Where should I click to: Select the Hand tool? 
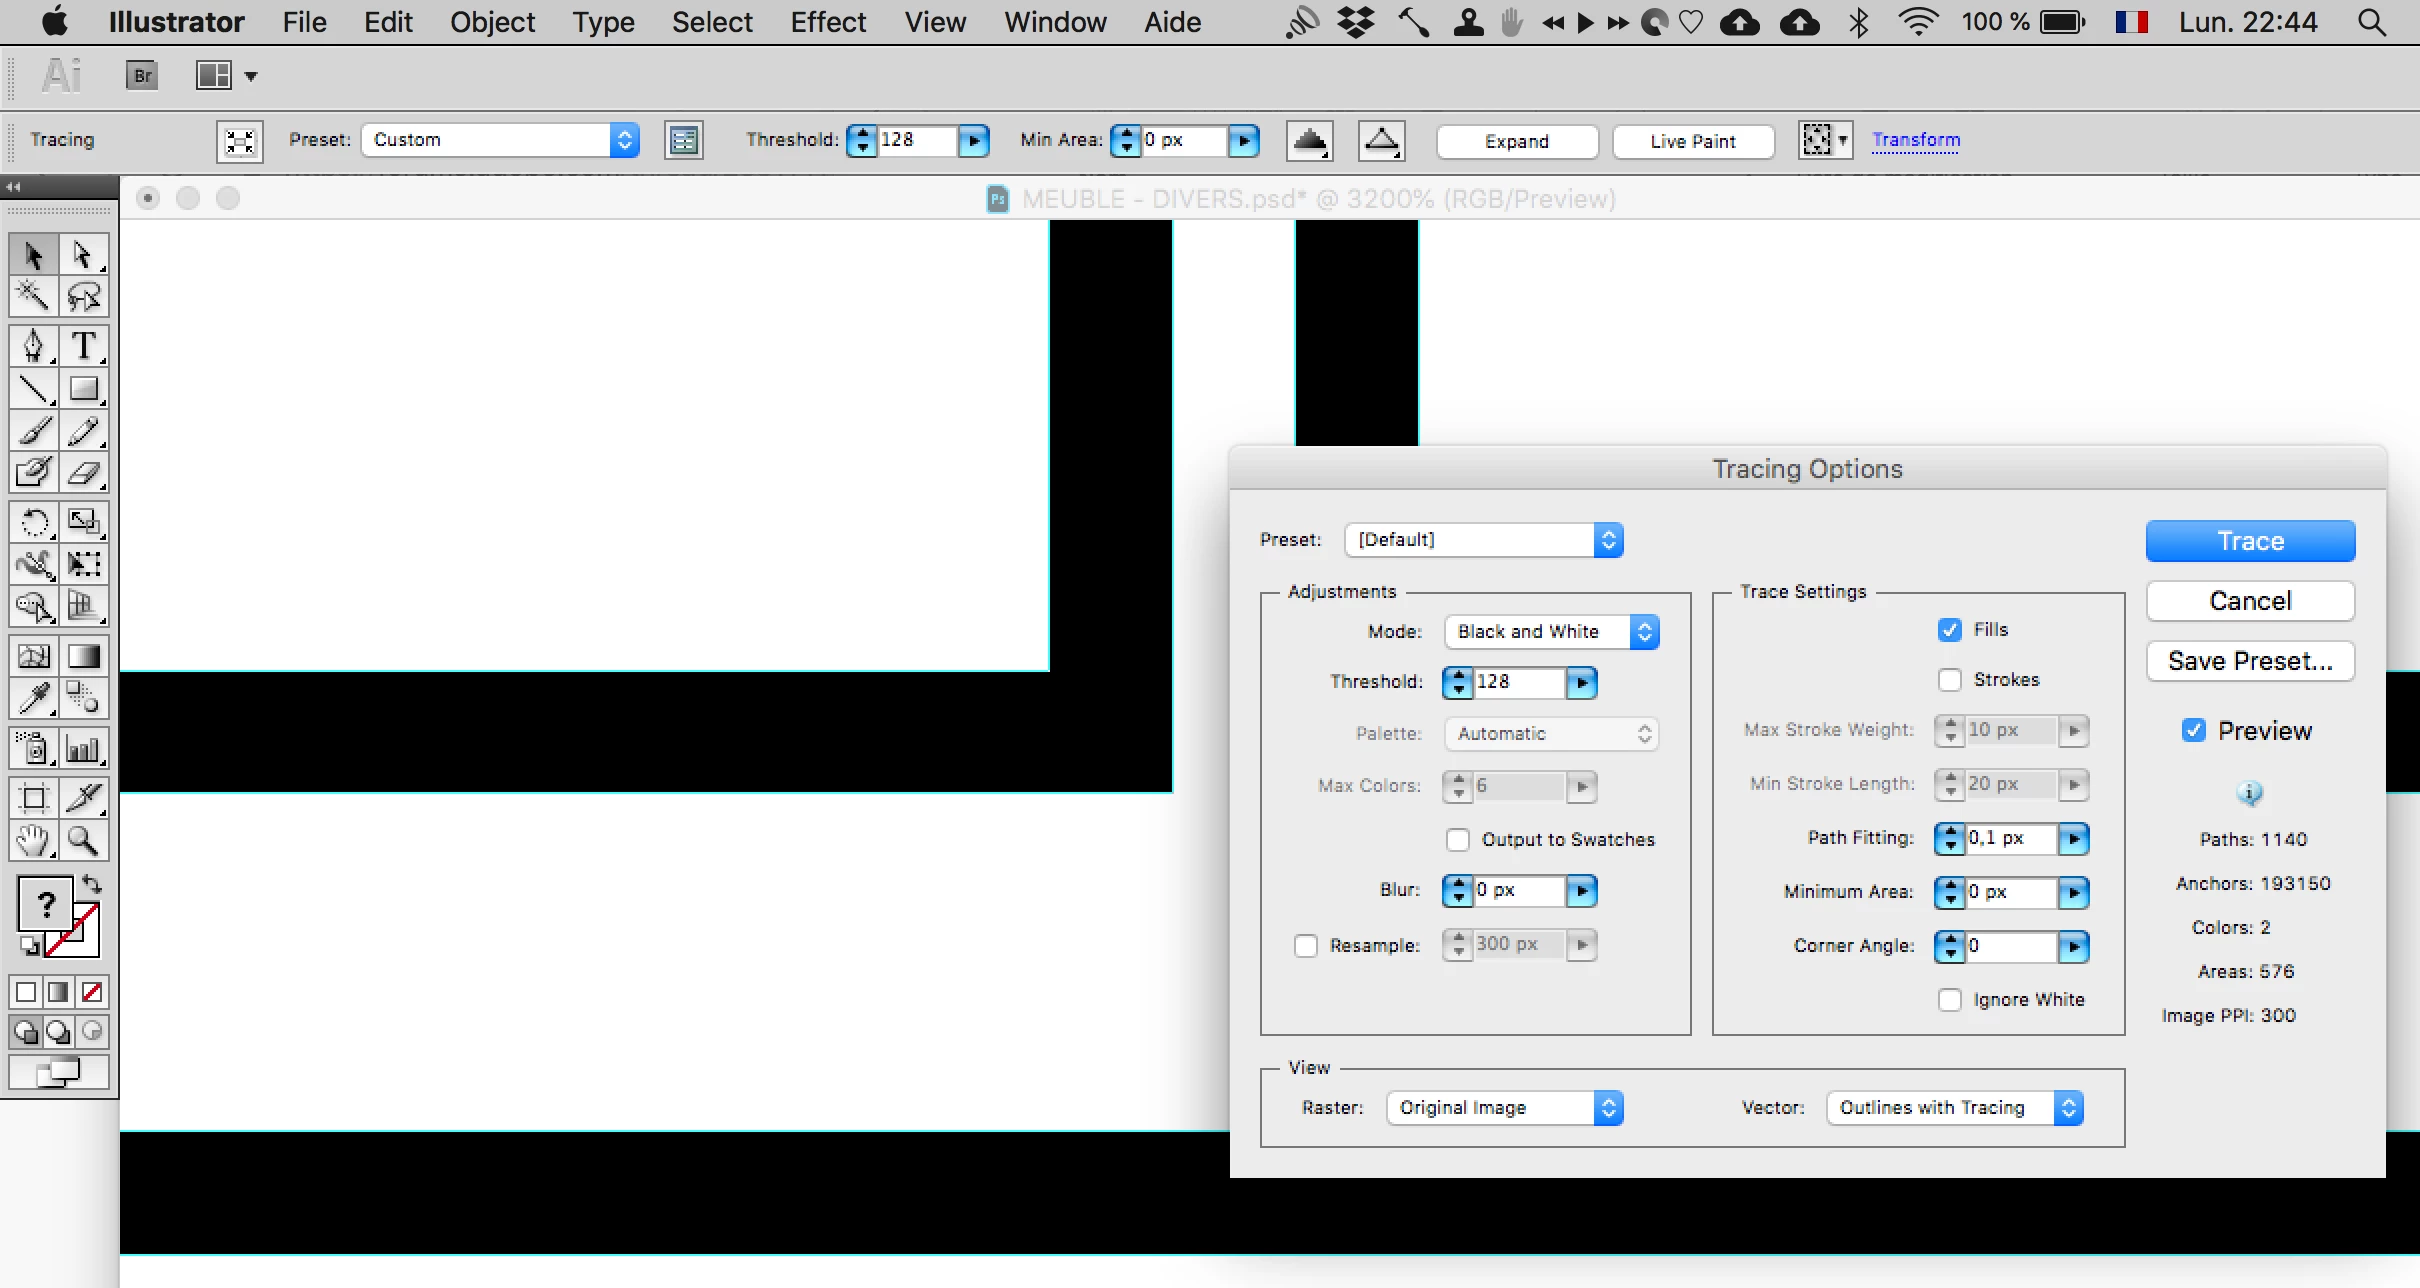click(33, 841)
